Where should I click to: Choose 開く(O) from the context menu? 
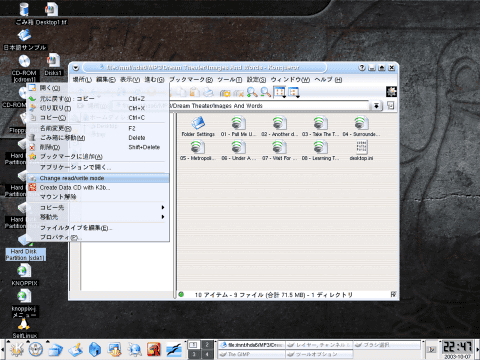98,88
